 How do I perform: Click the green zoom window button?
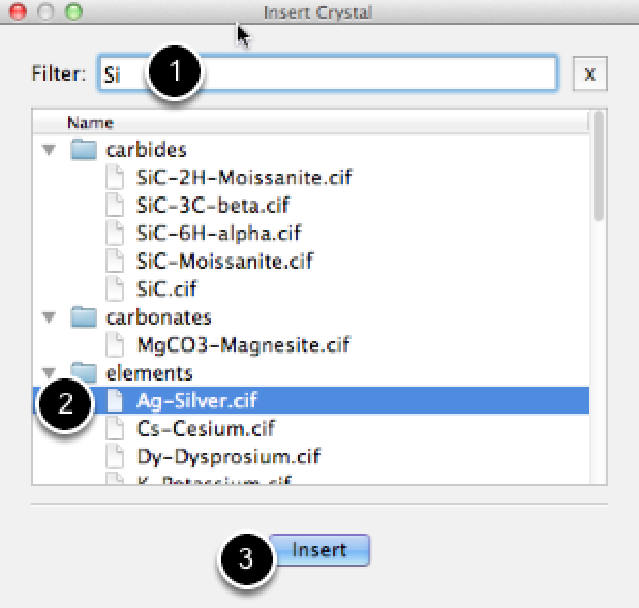pyautogui.click(x=72, y=13)
